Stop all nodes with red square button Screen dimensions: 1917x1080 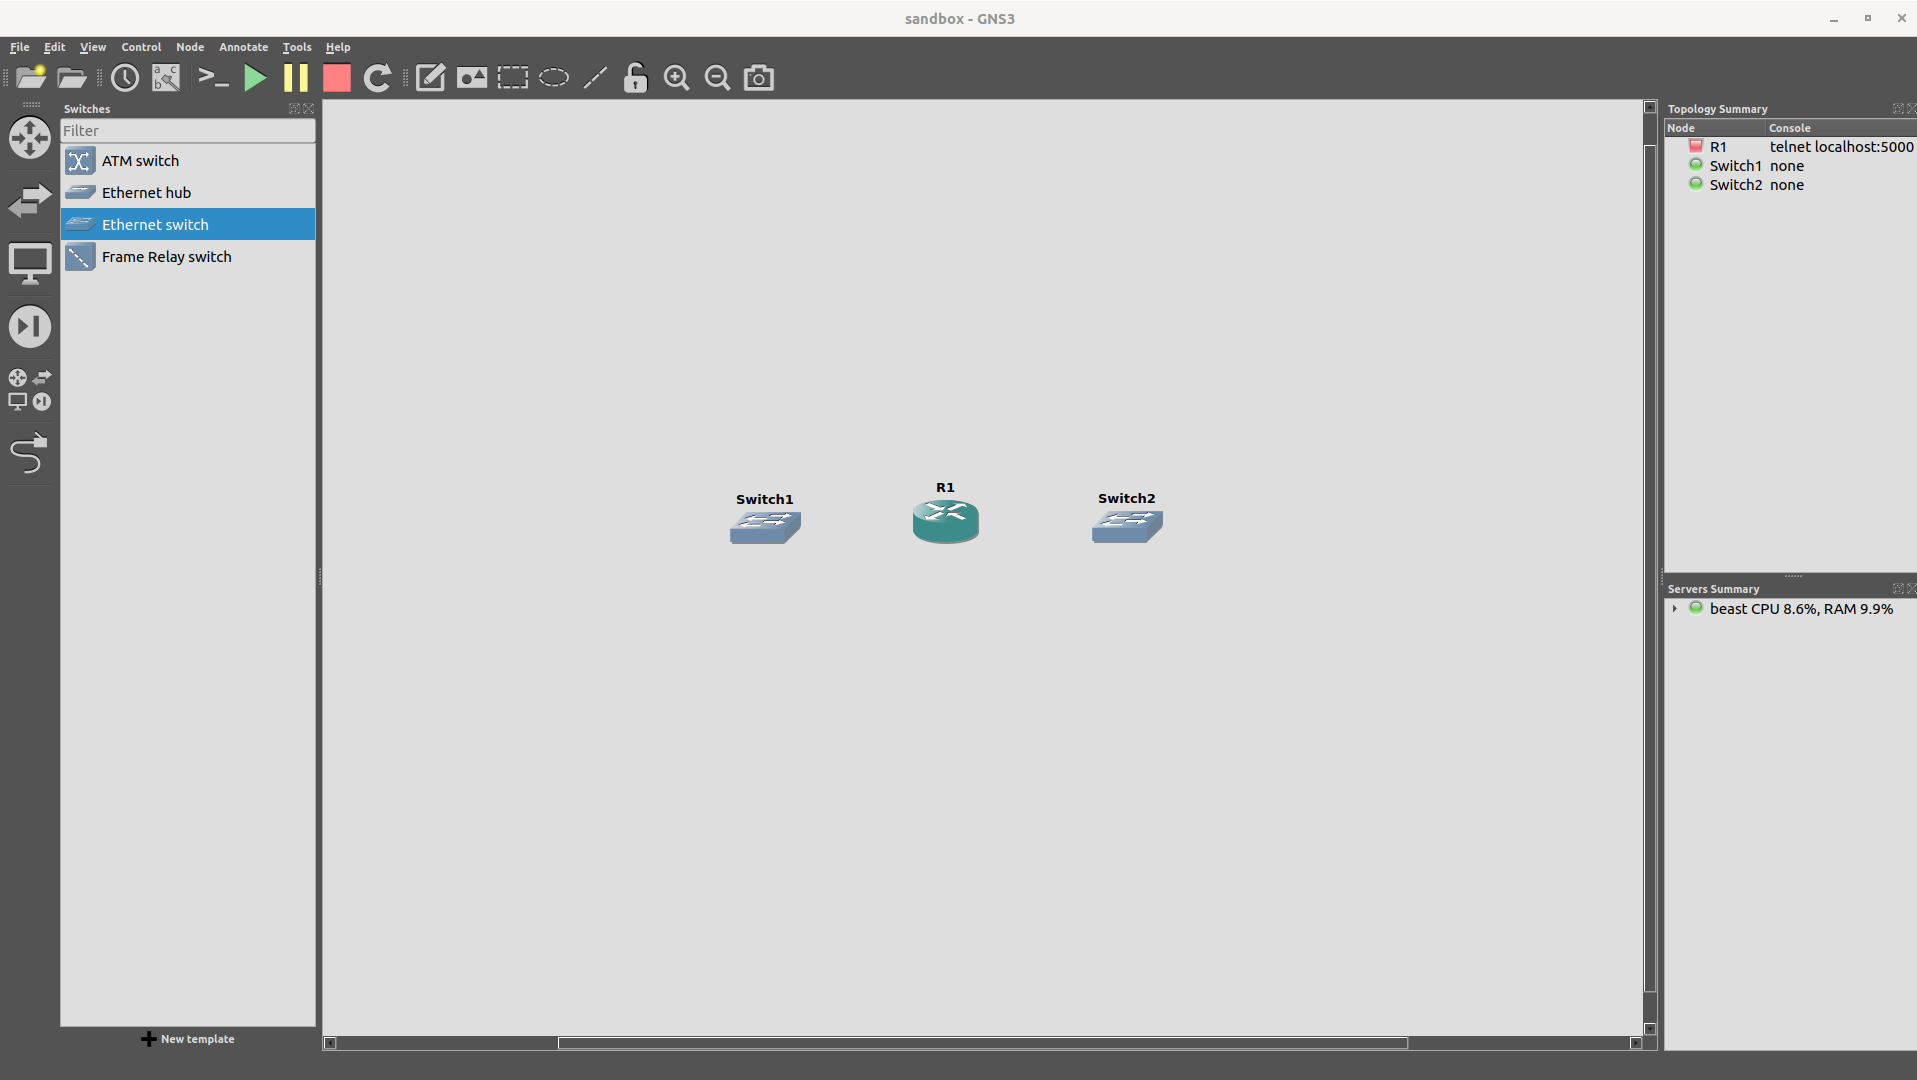(x=337, y=78)
